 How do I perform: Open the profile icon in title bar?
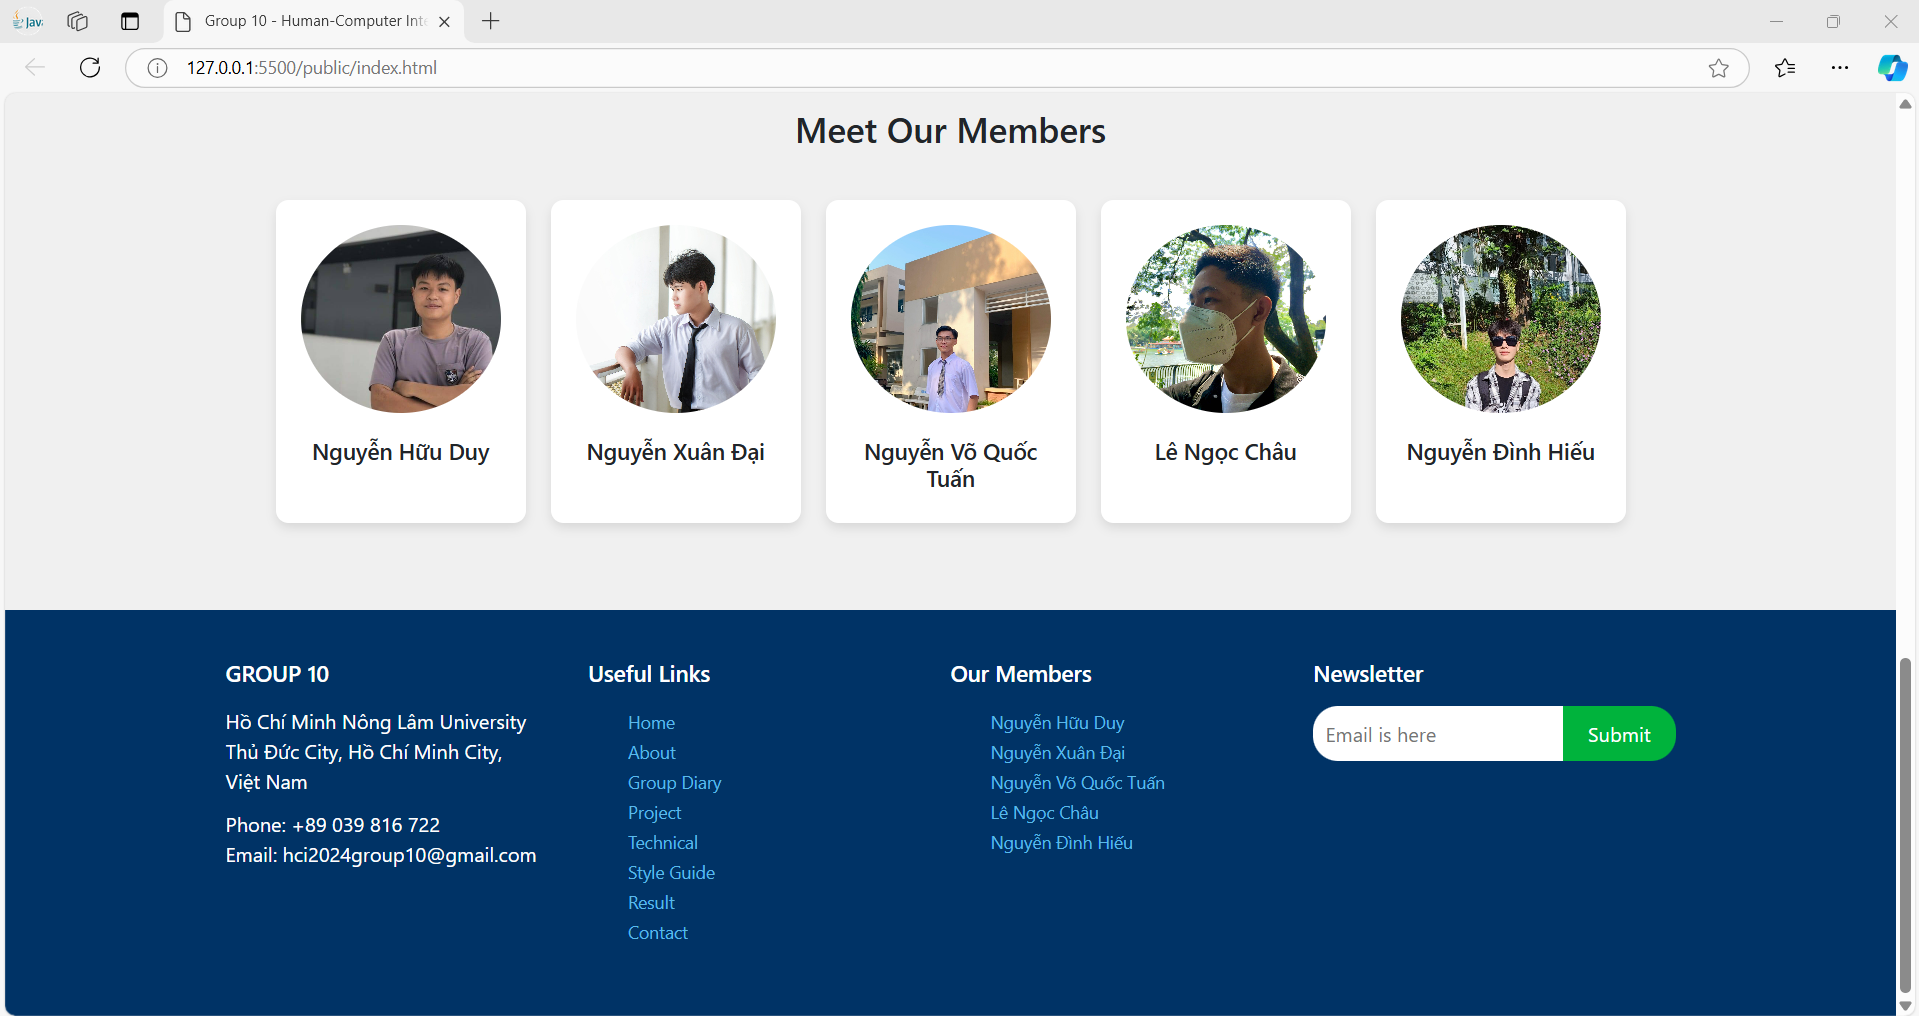(x=28, y=21)
